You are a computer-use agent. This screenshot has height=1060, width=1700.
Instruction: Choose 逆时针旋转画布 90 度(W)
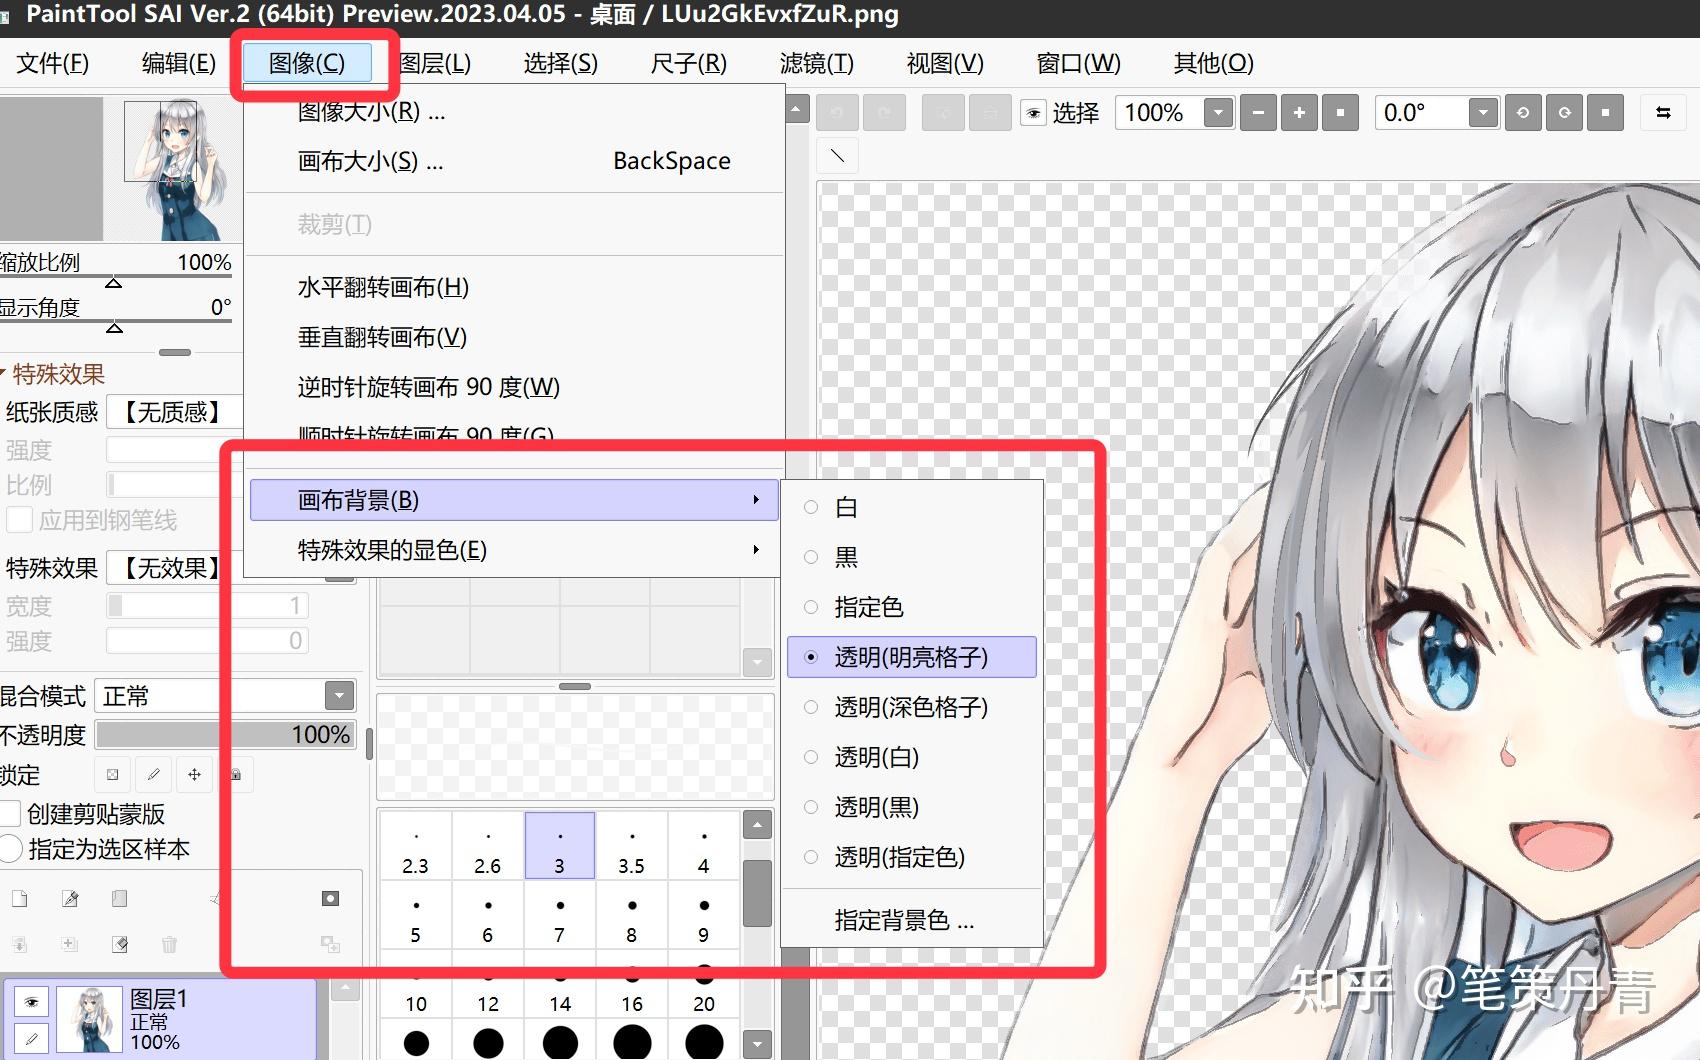pyautogui.click(x=514, y=387)
